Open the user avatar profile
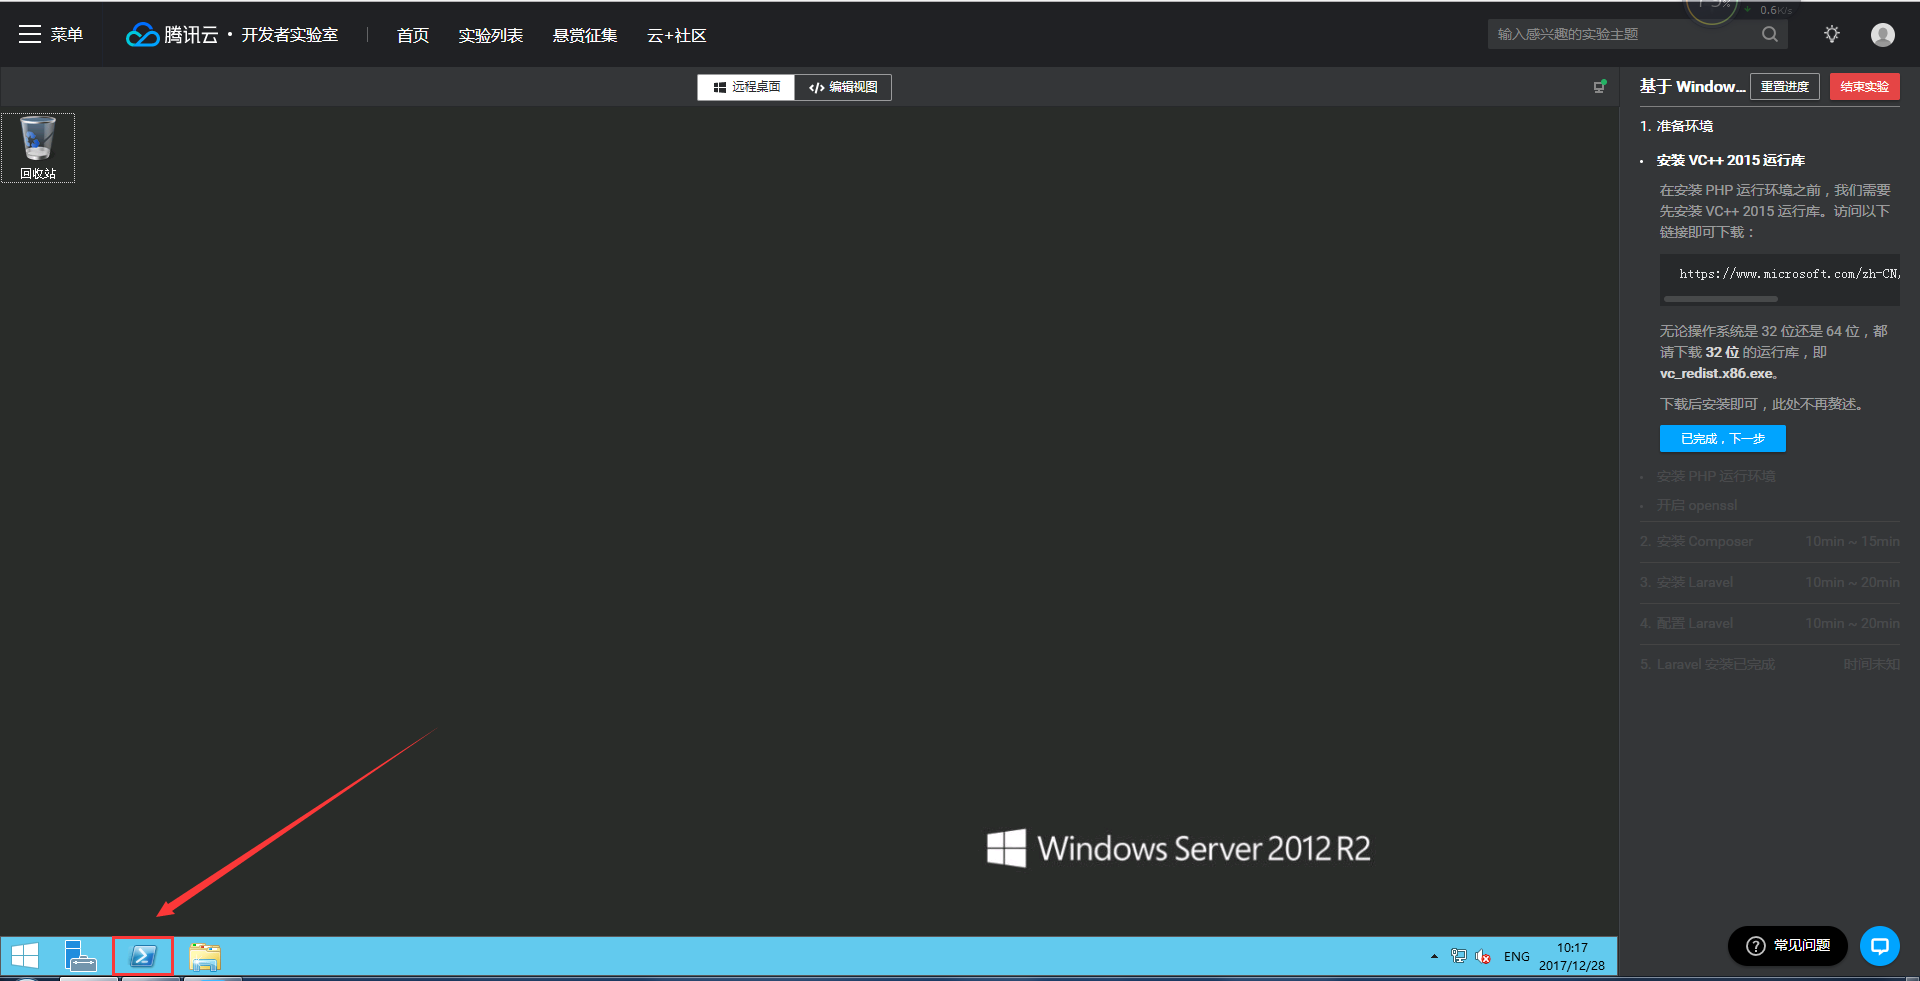Screen dimensions: 1920x981 point(1883,35)
